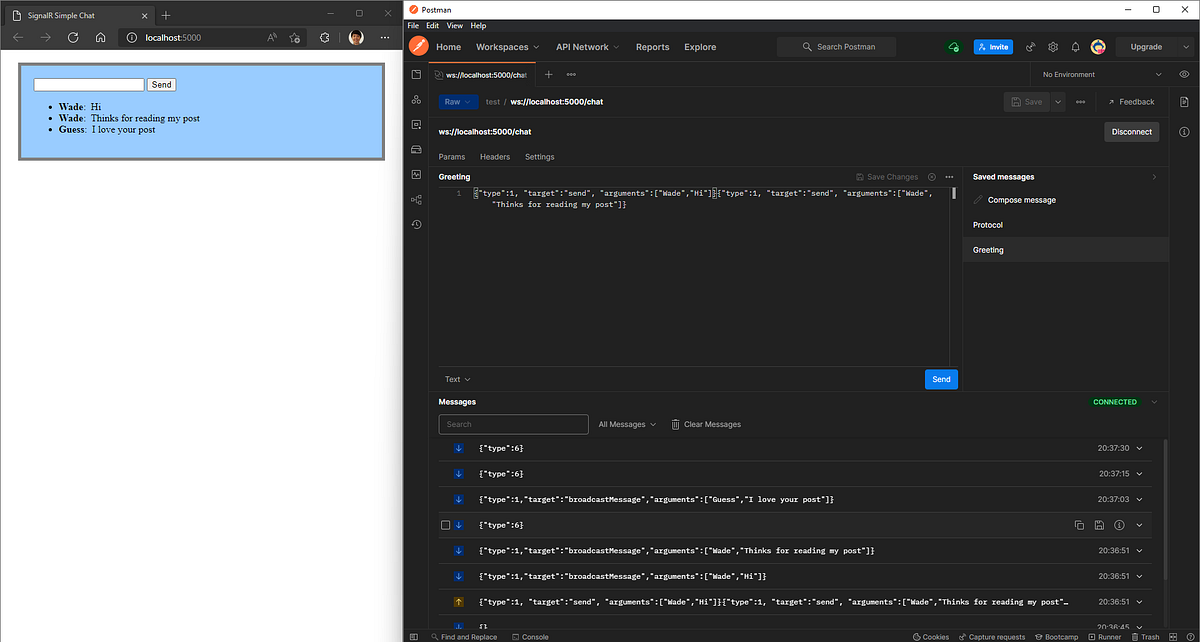Open the Collections sidebar icon in Postman
Viewport: 1200px width, 642px height.
click(x=416, y=75)
